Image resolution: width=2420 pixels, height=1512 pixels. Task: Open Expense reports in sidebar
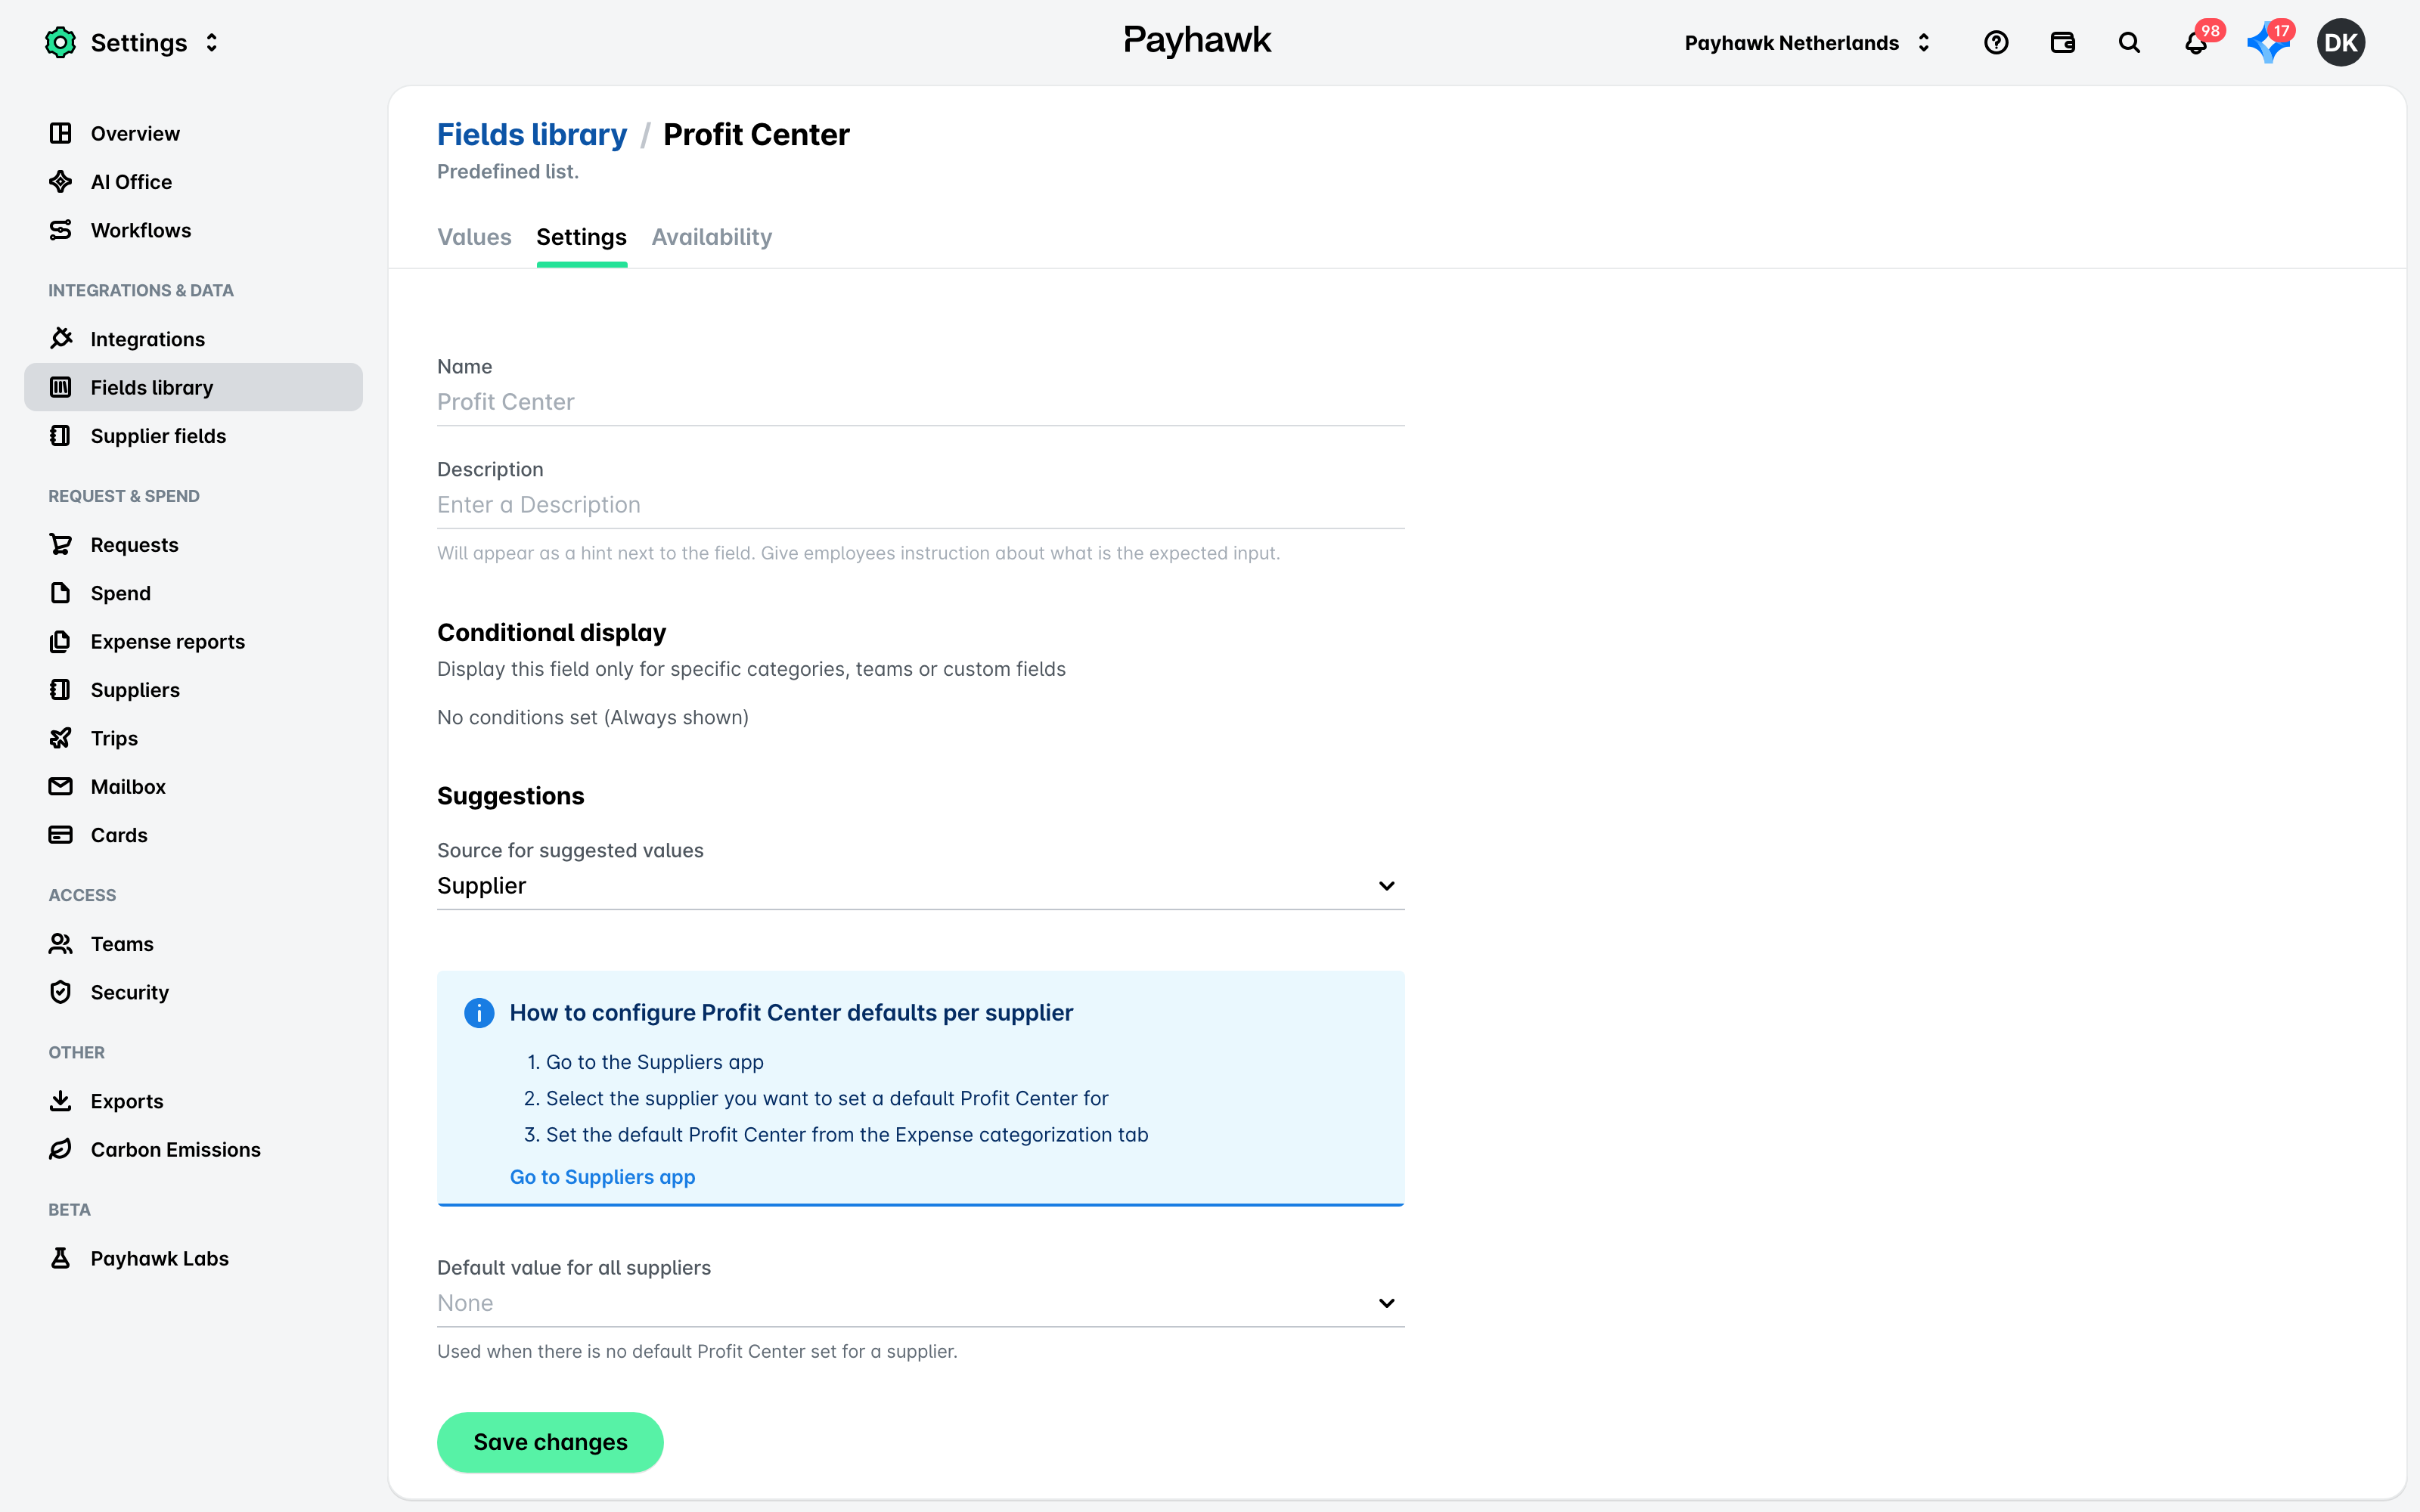[x=193, y=642]
